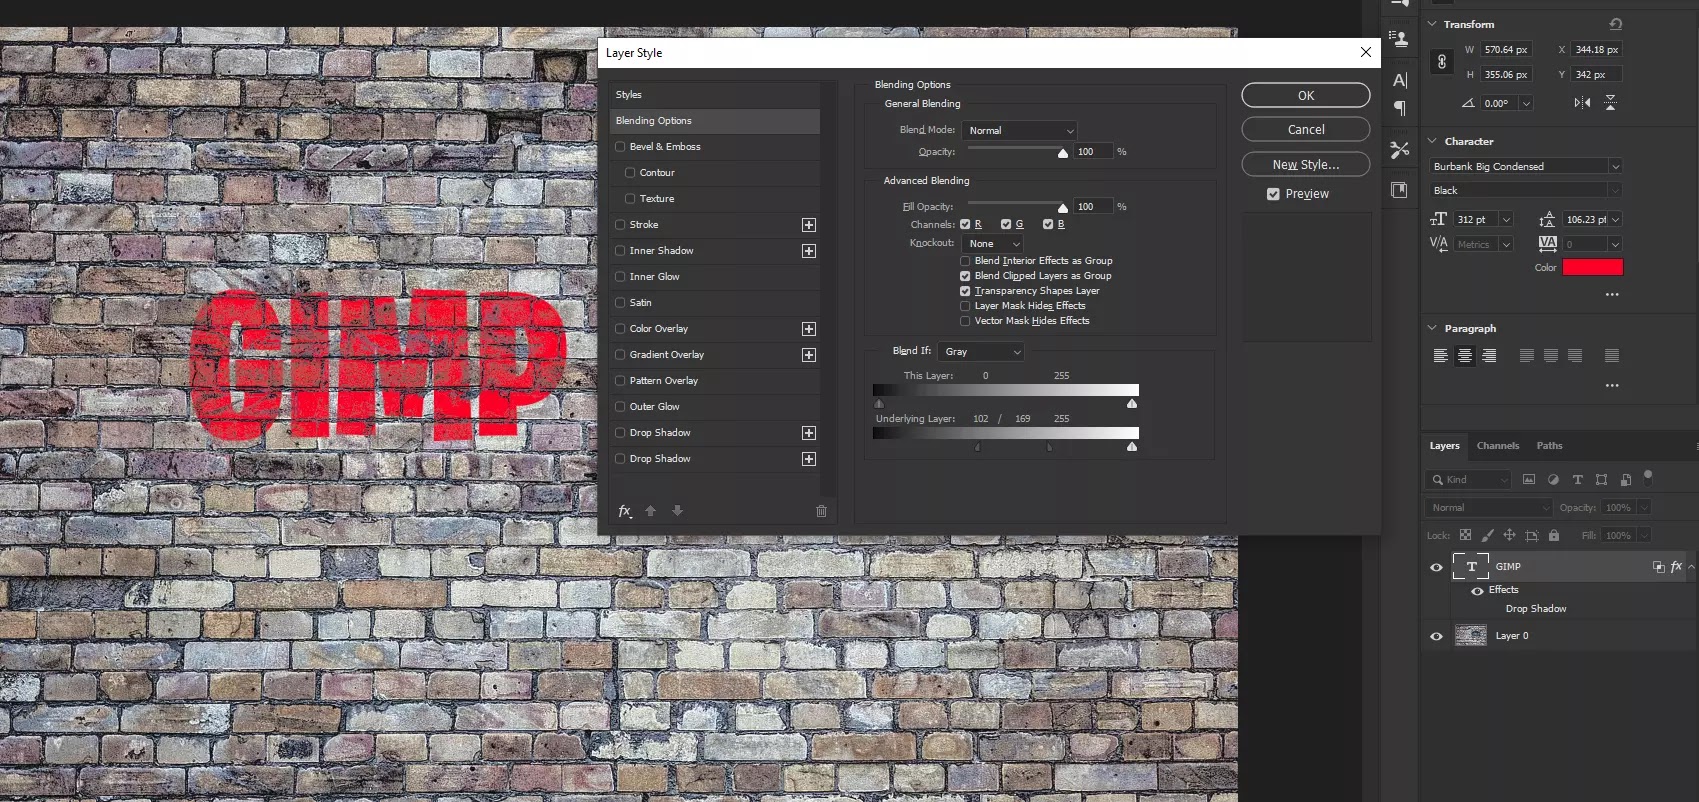This screenshot has width=1699, height=802.
Task: Open the leading dropdown showing 106.23 pt
Action: coord(1615,220)
